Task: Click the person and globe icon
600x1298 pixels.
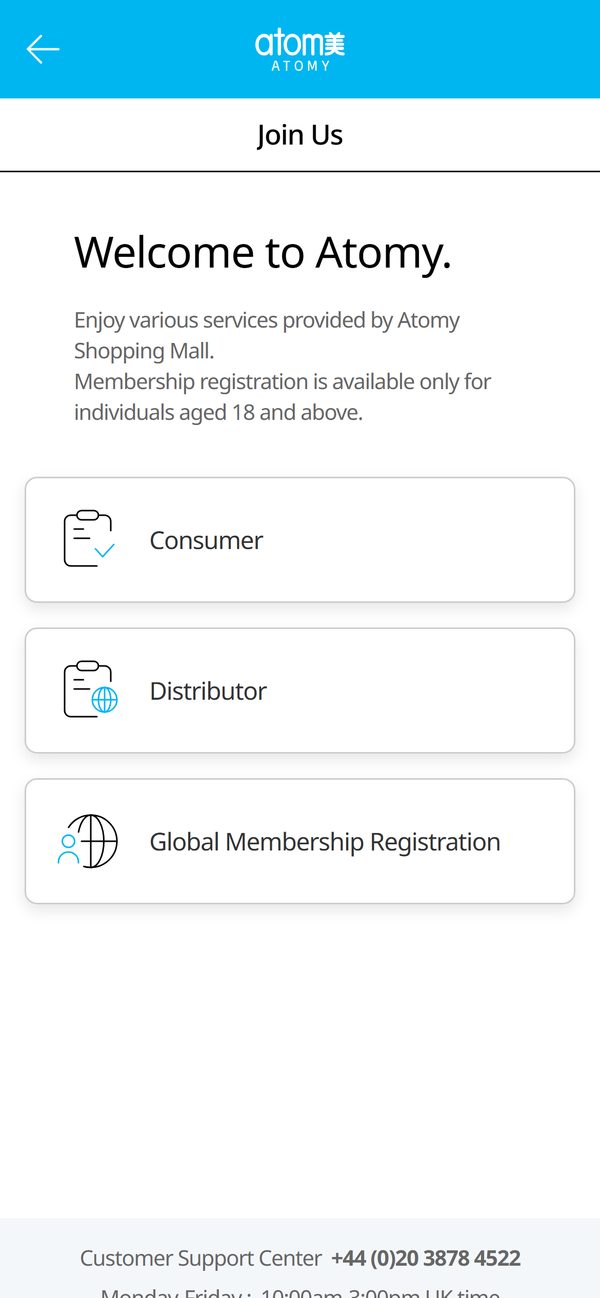Action: click(x=88, y=841)
